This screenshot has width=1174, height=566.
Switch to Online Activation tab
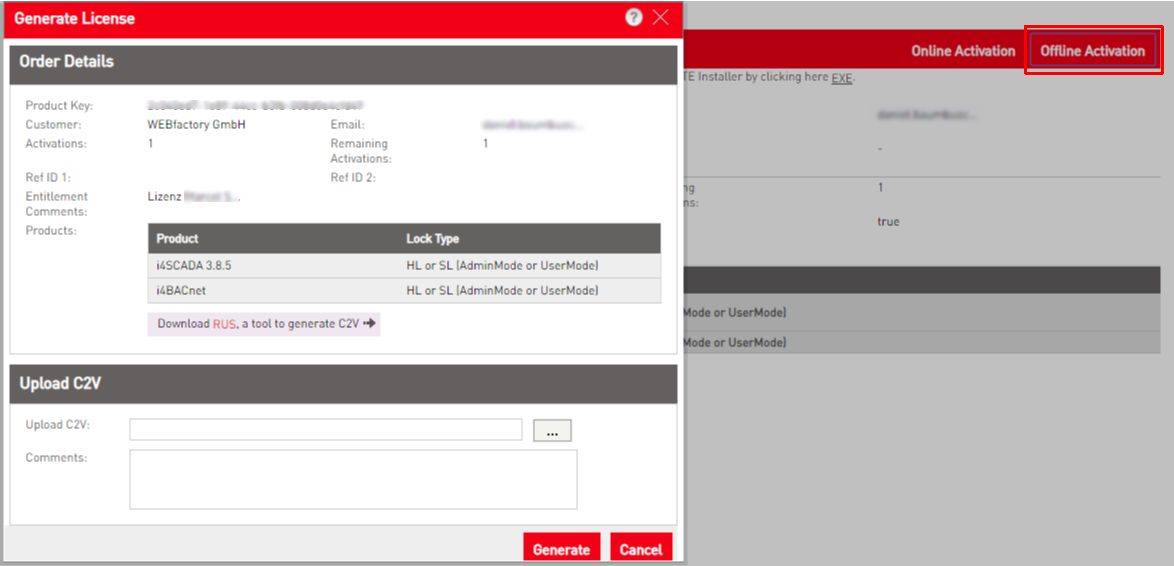(963, 51)
